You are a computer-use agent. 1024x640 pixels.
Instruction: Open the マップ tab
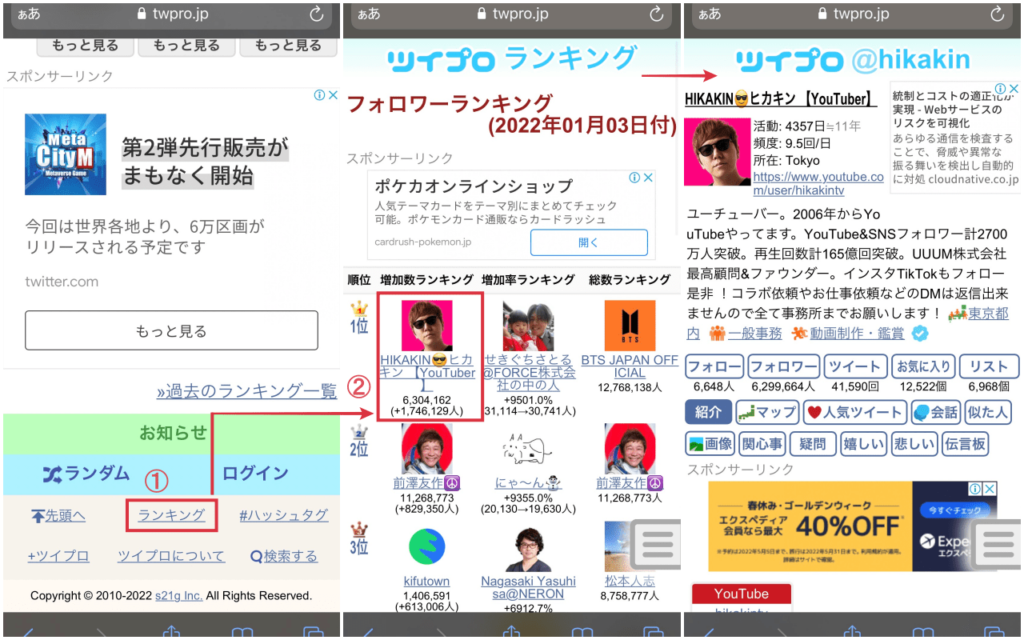(767, 411)
